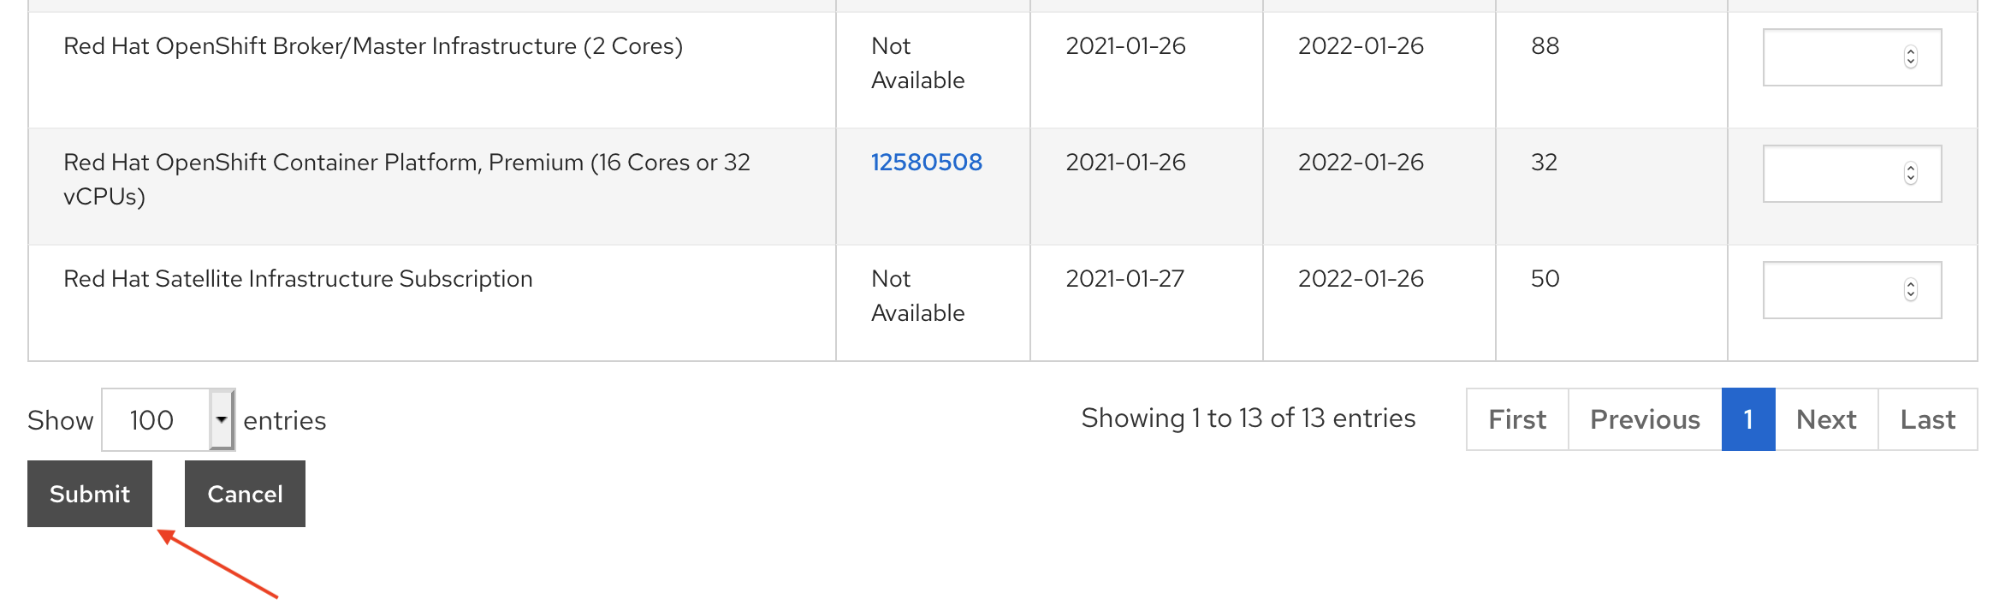Go to the Last page
This screenshot has width=1999, height=611.
pyautogui.click(x=1927, y=420)
